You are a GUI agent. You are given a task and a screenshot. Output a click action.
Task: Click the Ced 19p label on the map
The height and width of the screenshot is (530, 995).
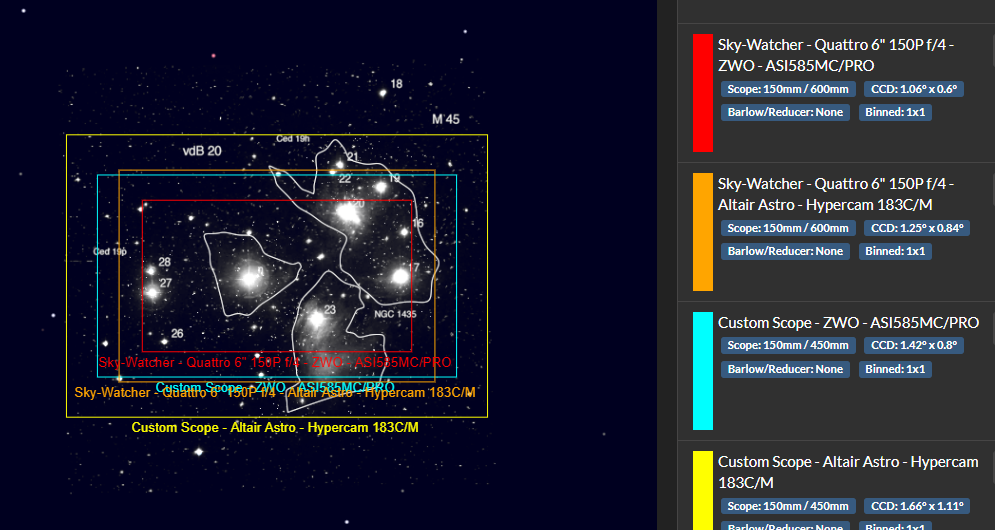(x=110, y=251)
